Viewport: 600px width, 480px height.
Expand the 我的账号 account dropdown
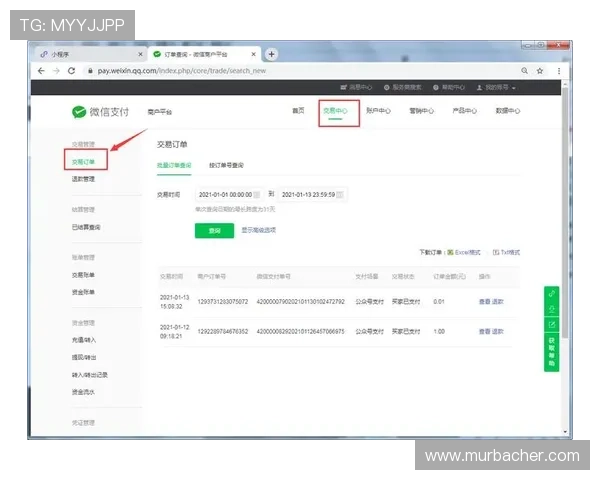tap(496, 87)
